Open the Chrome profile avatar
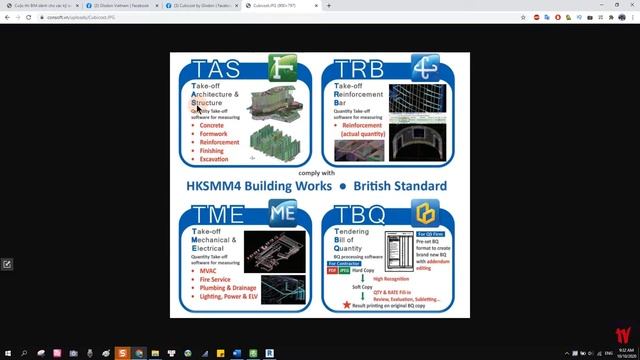The width and height of the screenshot is (640, 360). [622, 18]
